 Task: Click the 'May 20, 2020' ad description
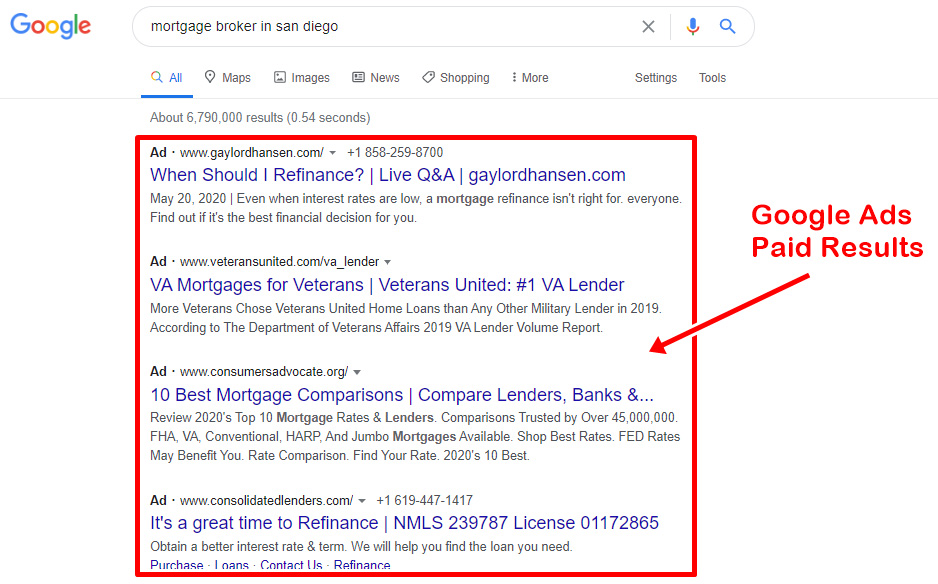[416, 208]
